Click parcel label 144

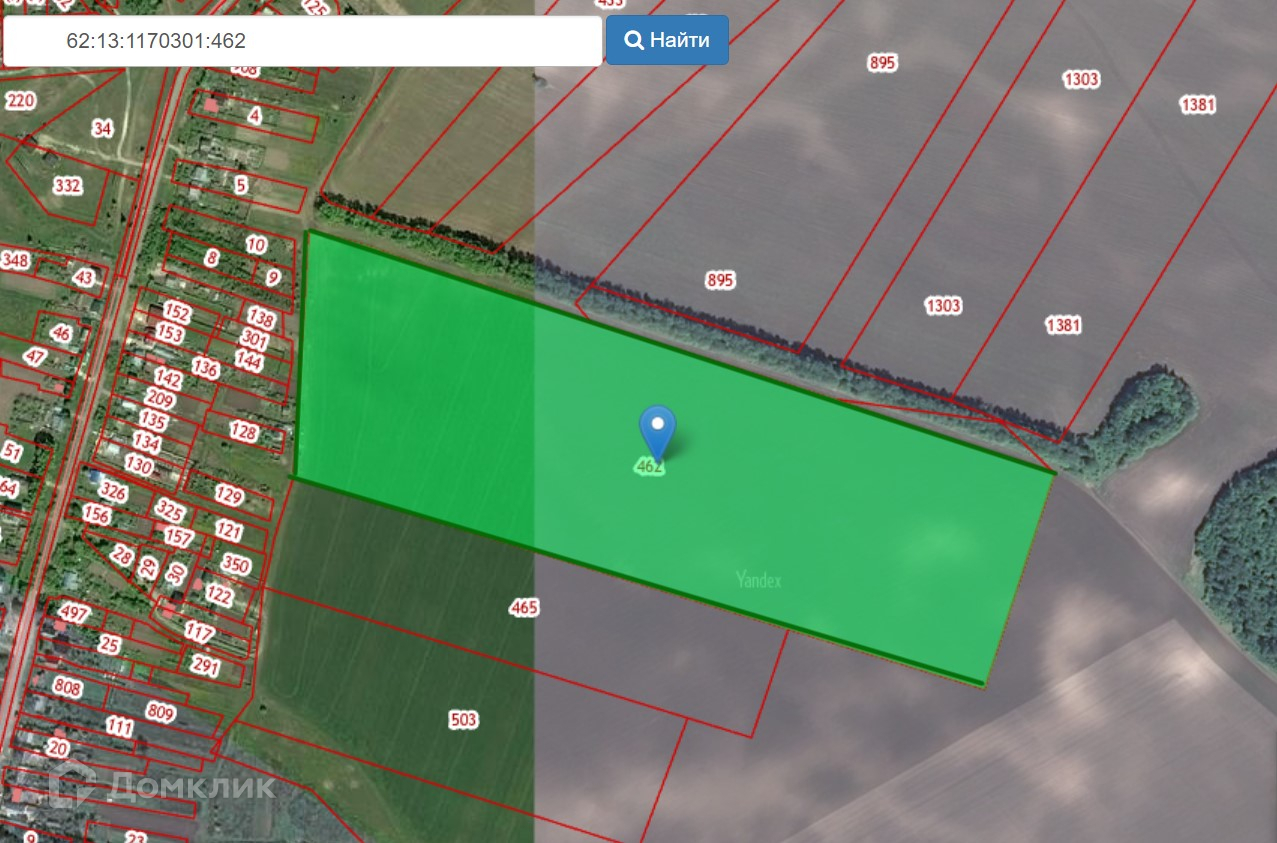click(248, 361)
